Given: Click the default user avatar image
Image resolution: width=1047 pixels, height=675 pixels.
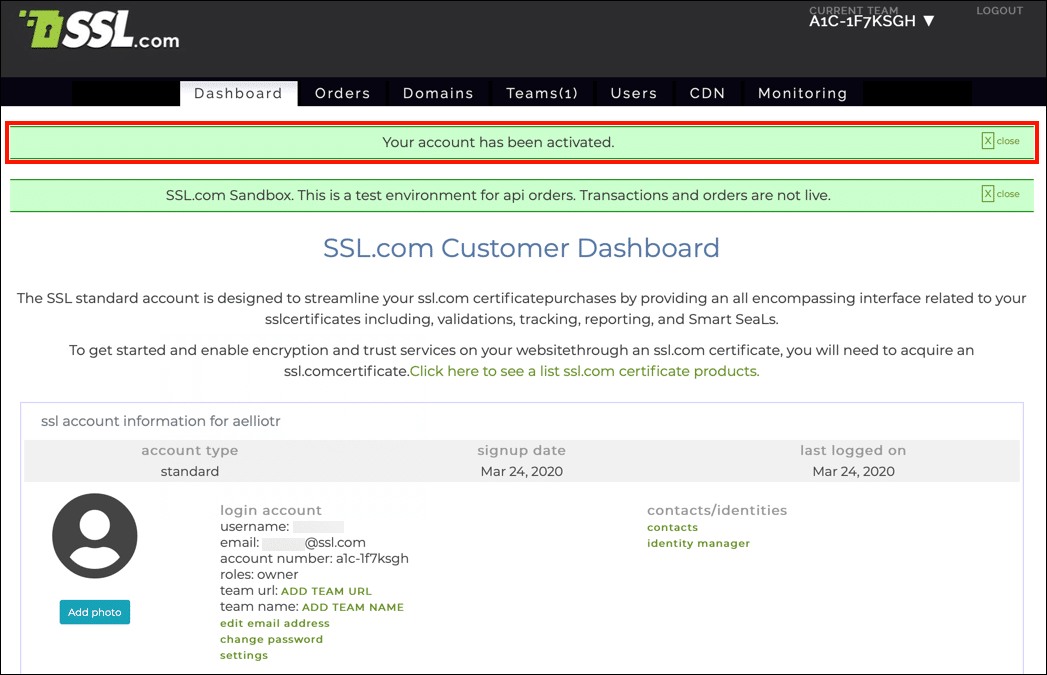Looking at the screenshot, I should (94, 537).
